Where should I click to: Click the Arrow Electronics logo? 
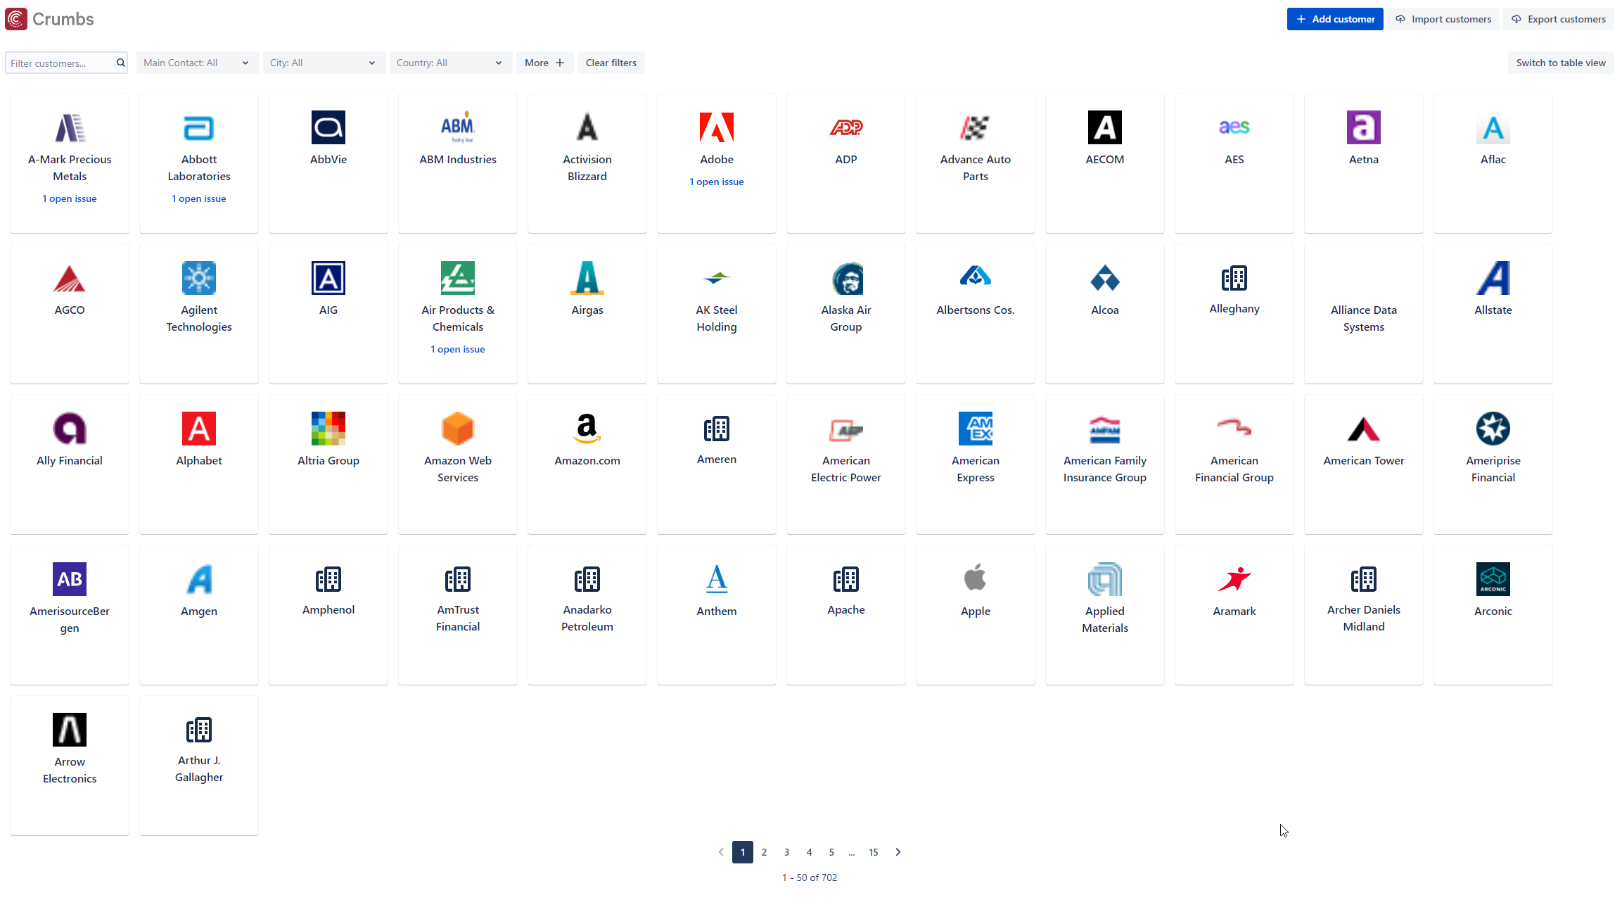click(70, 730)
